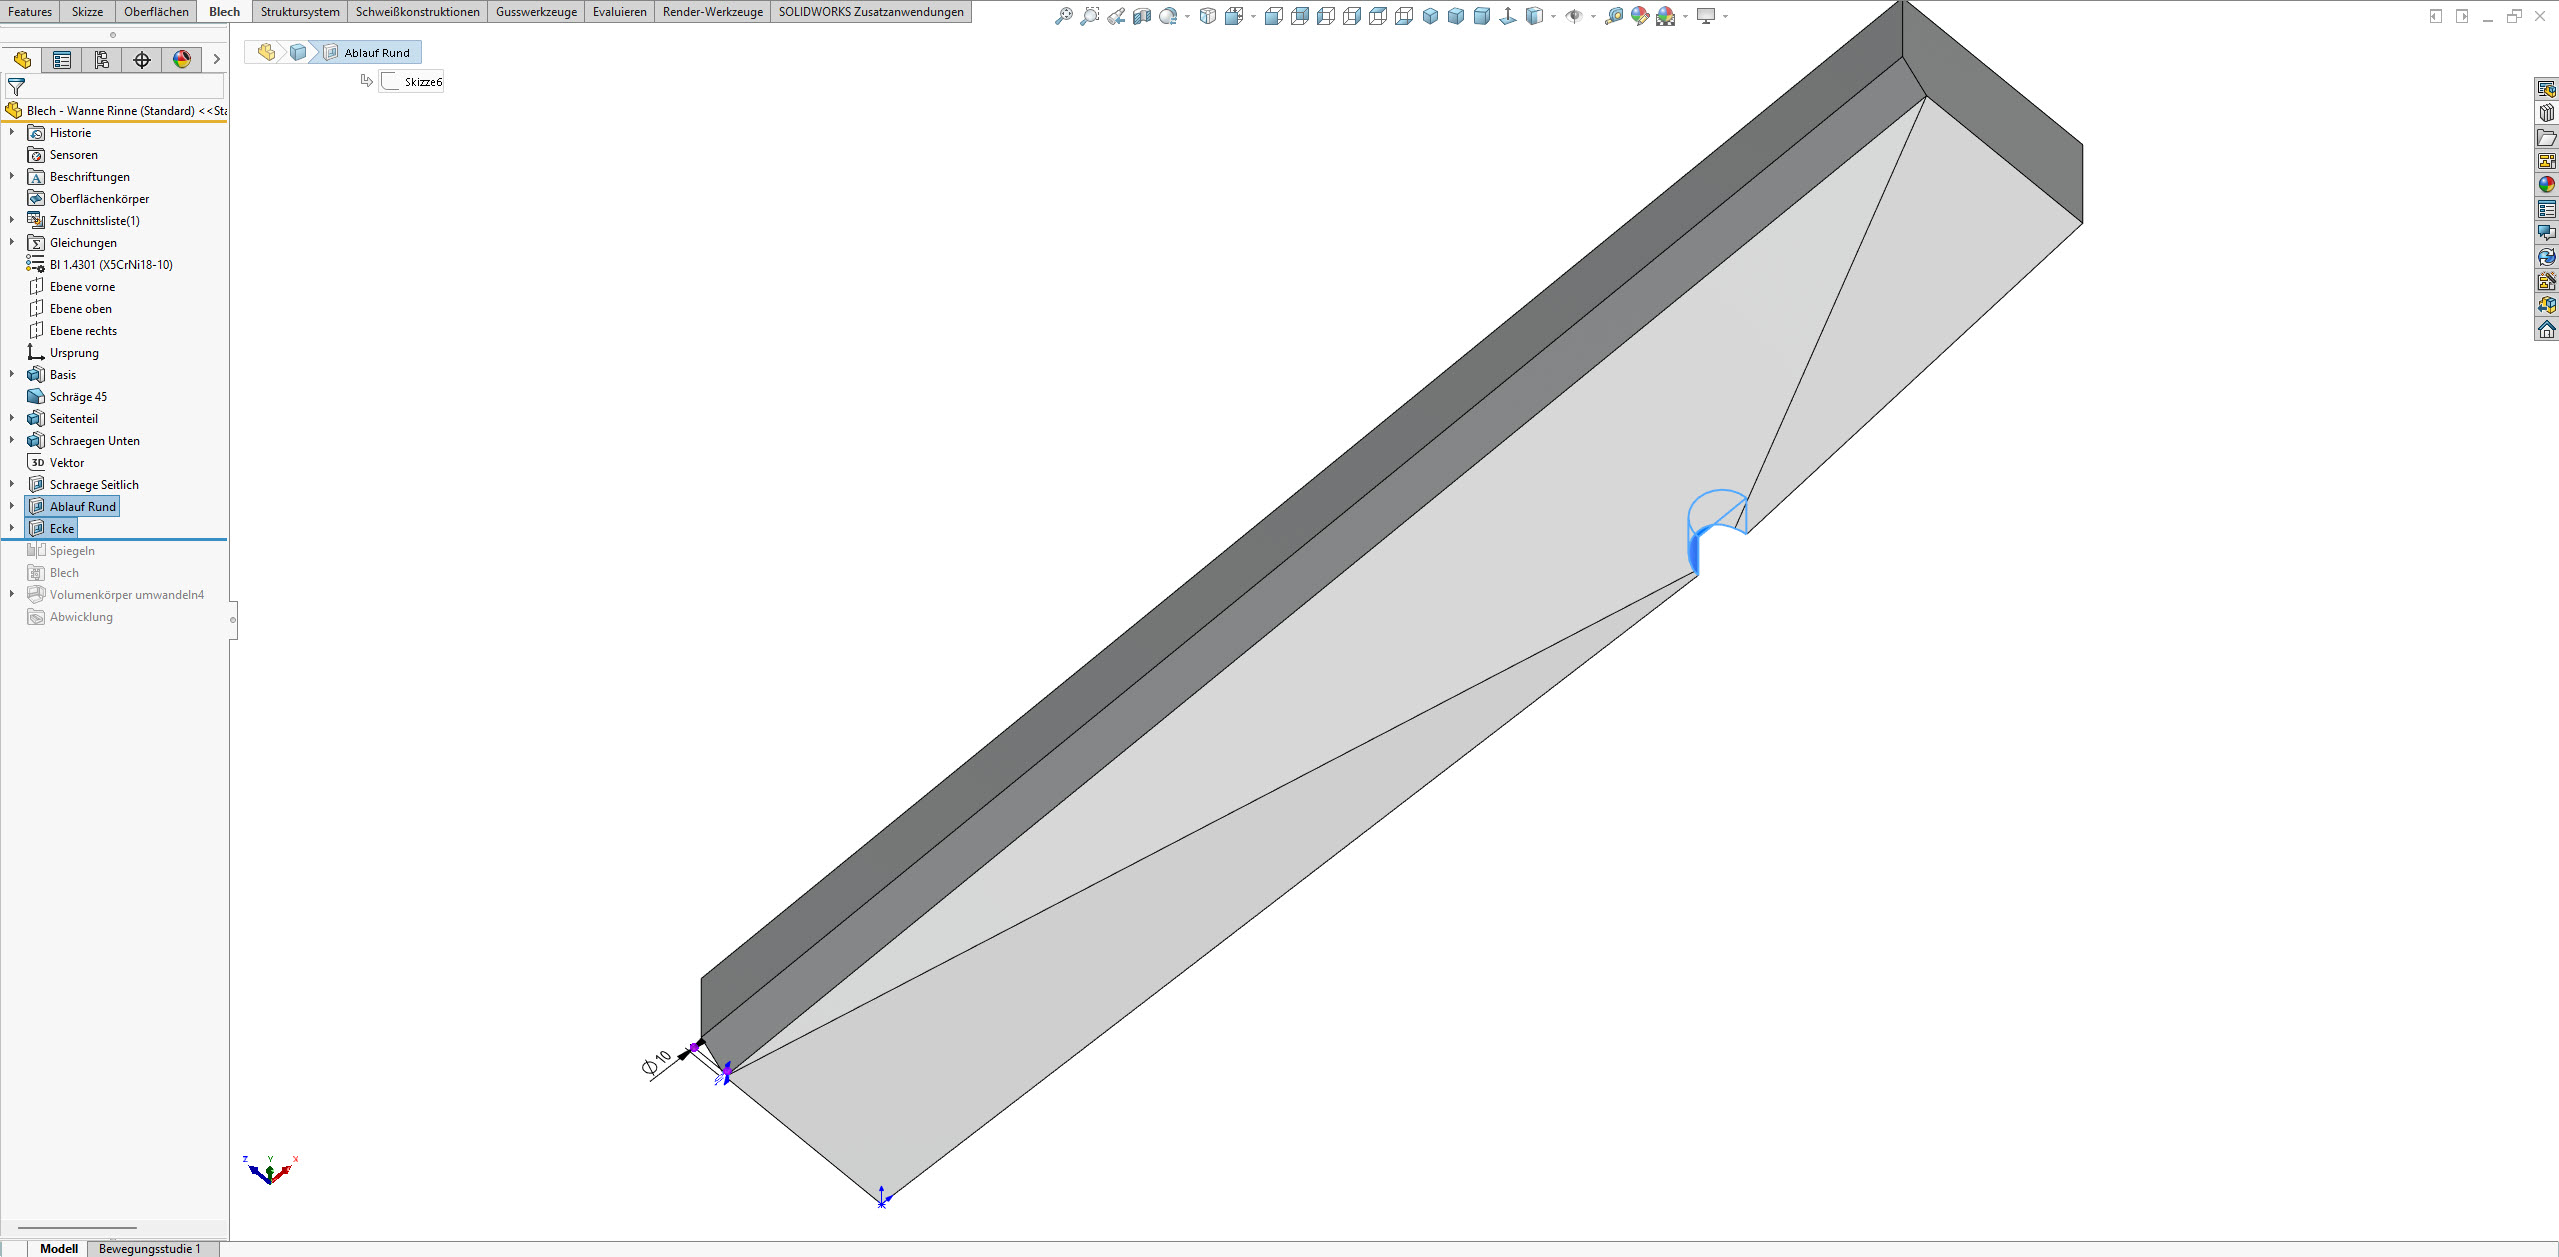Screen dimensions: 2559x1257
Task: Open the Normal To view icon
Action: point(1508,16)
